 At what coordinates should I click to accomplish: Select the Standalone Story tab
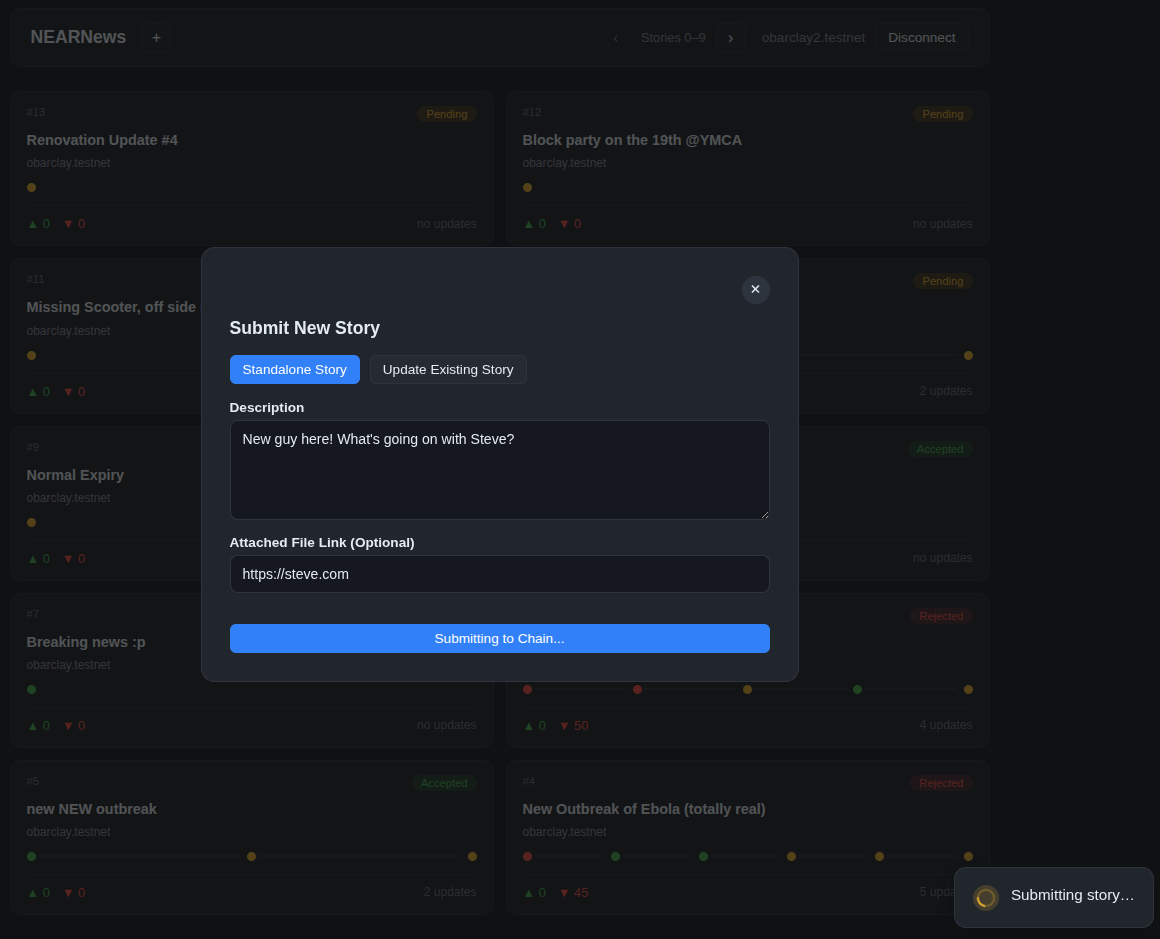294,369
